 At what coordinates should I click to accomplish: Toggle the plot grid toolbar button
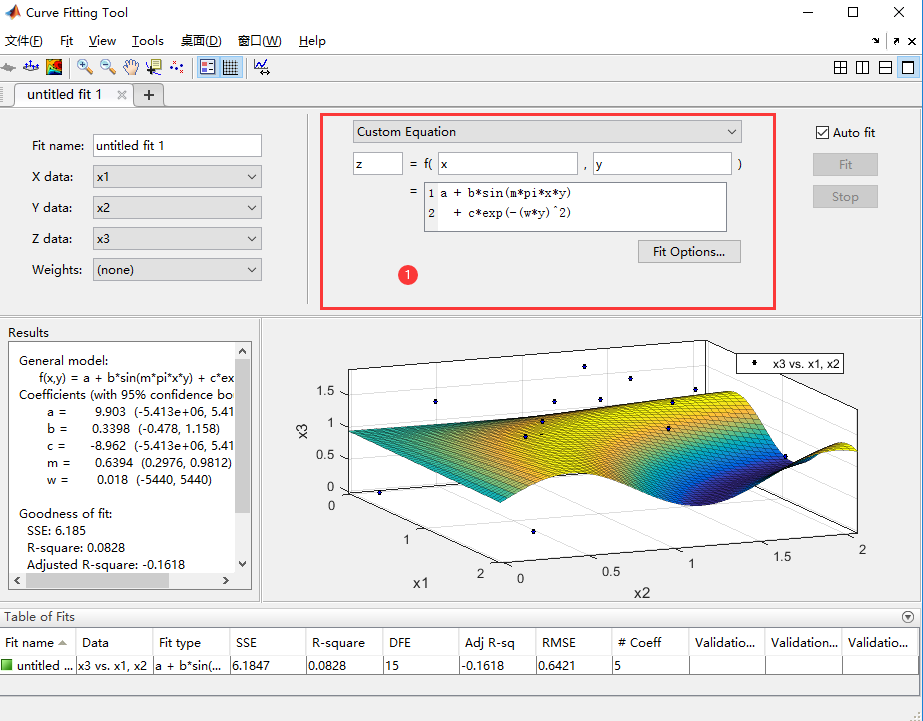(230, 67)
